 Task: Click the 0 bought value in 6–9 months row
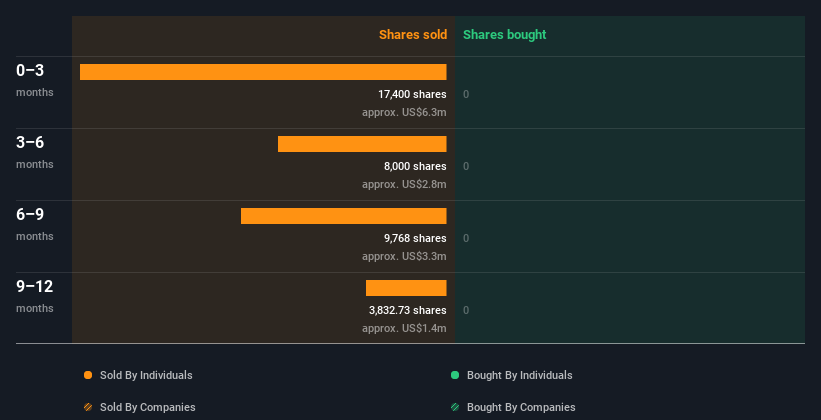point(466,238)
